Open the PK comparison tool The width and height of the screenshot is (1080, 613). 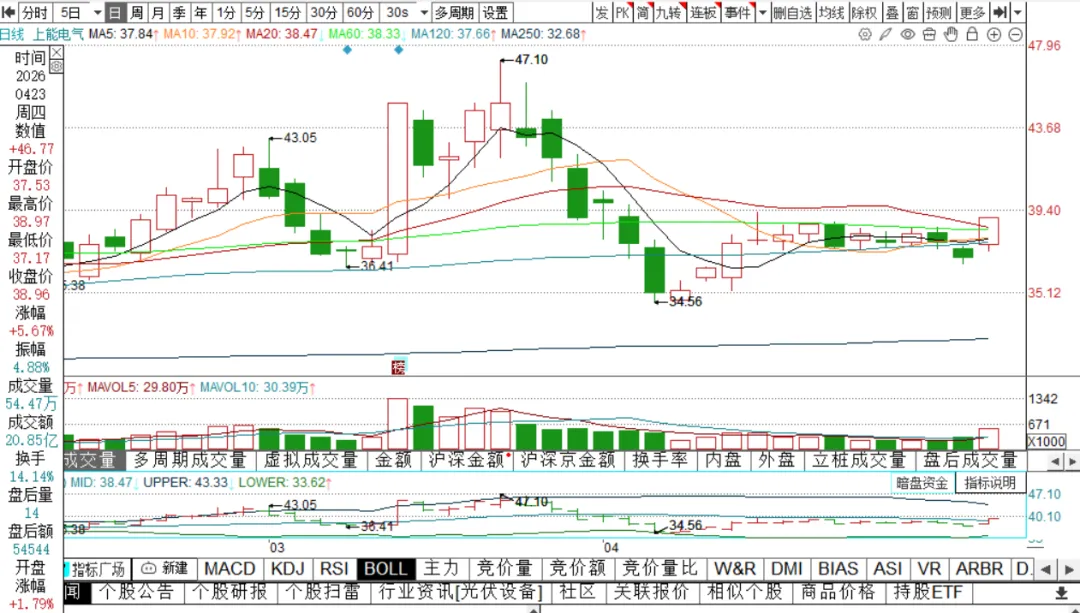pos(622,12)
